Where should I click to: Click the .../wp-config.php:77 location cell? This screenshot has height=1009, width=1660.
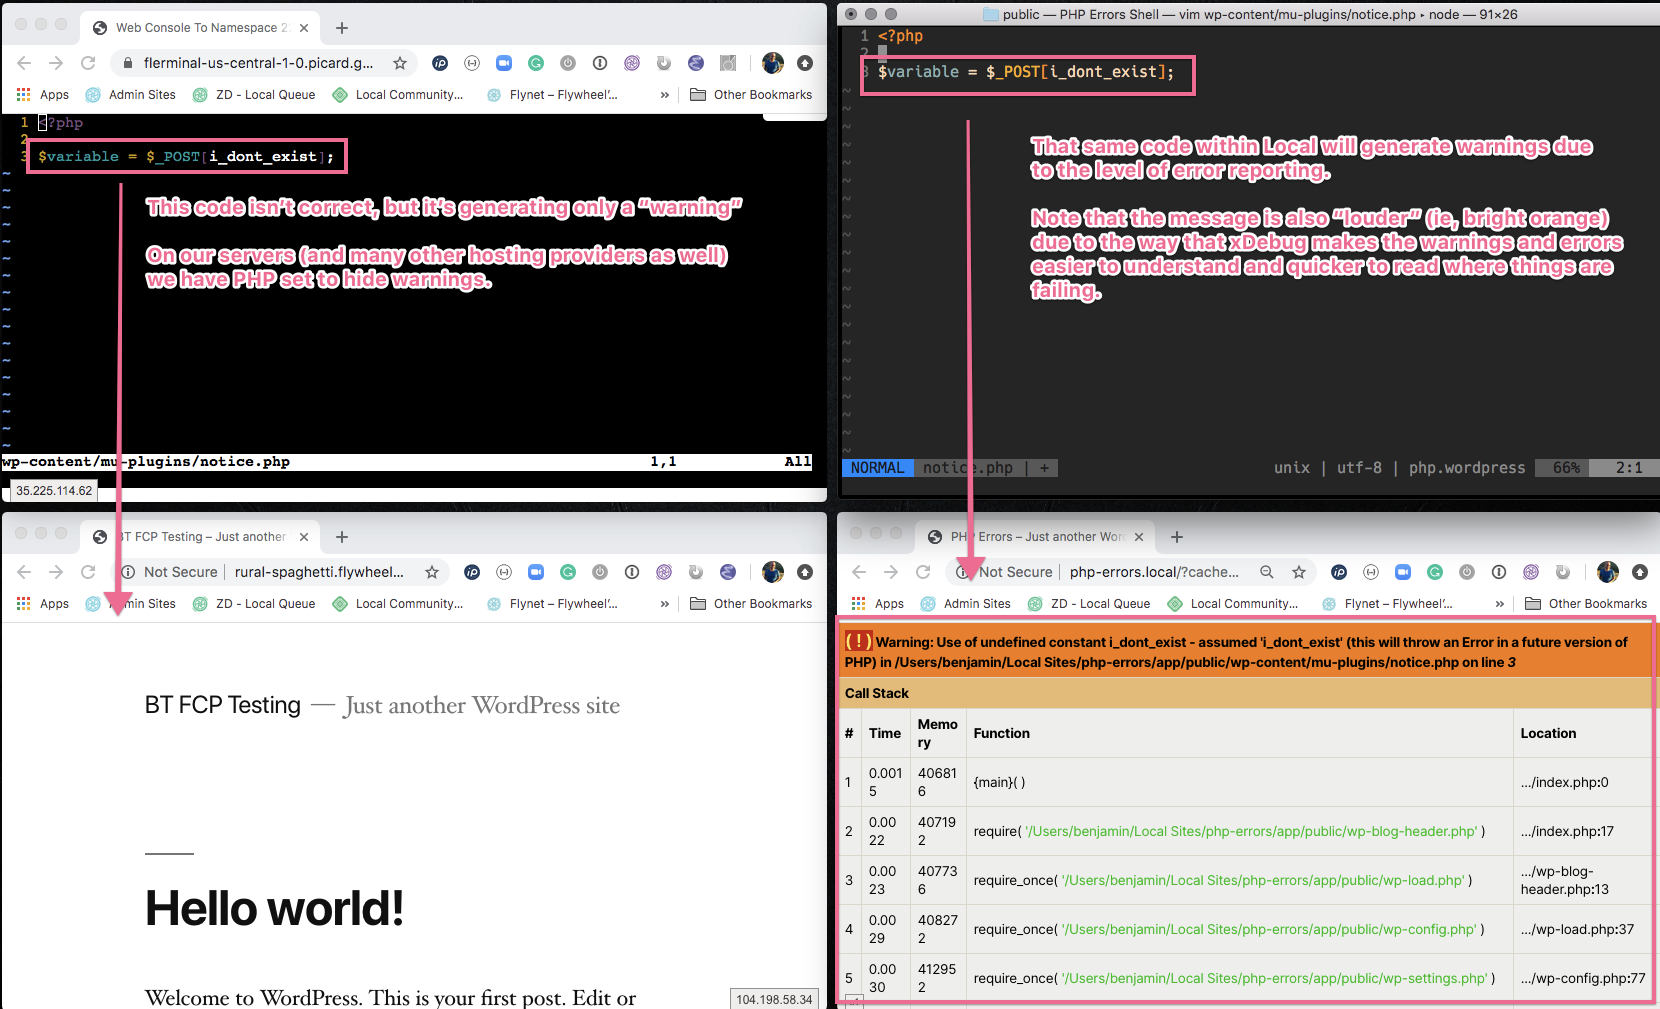pos(1583,978)
